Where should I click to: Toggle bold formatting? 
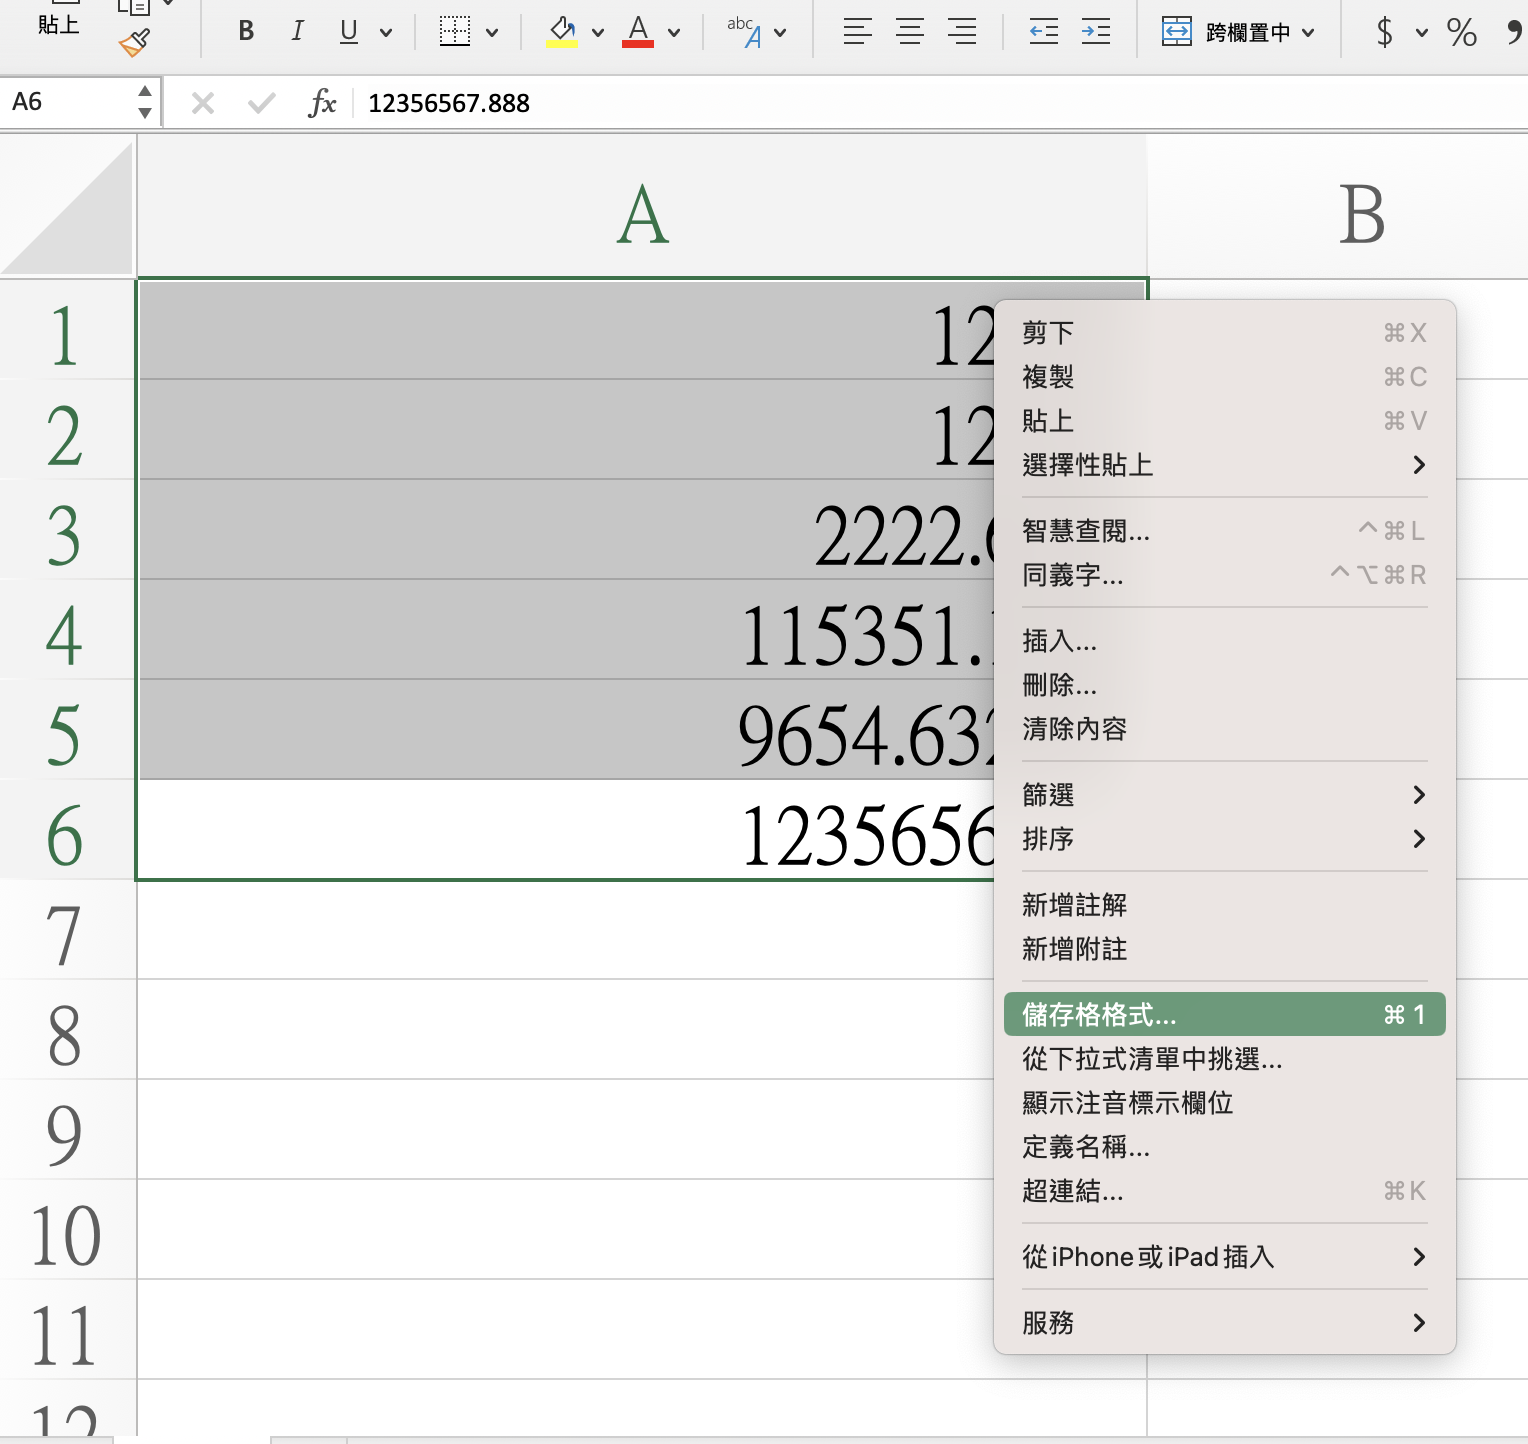(246, 32)
